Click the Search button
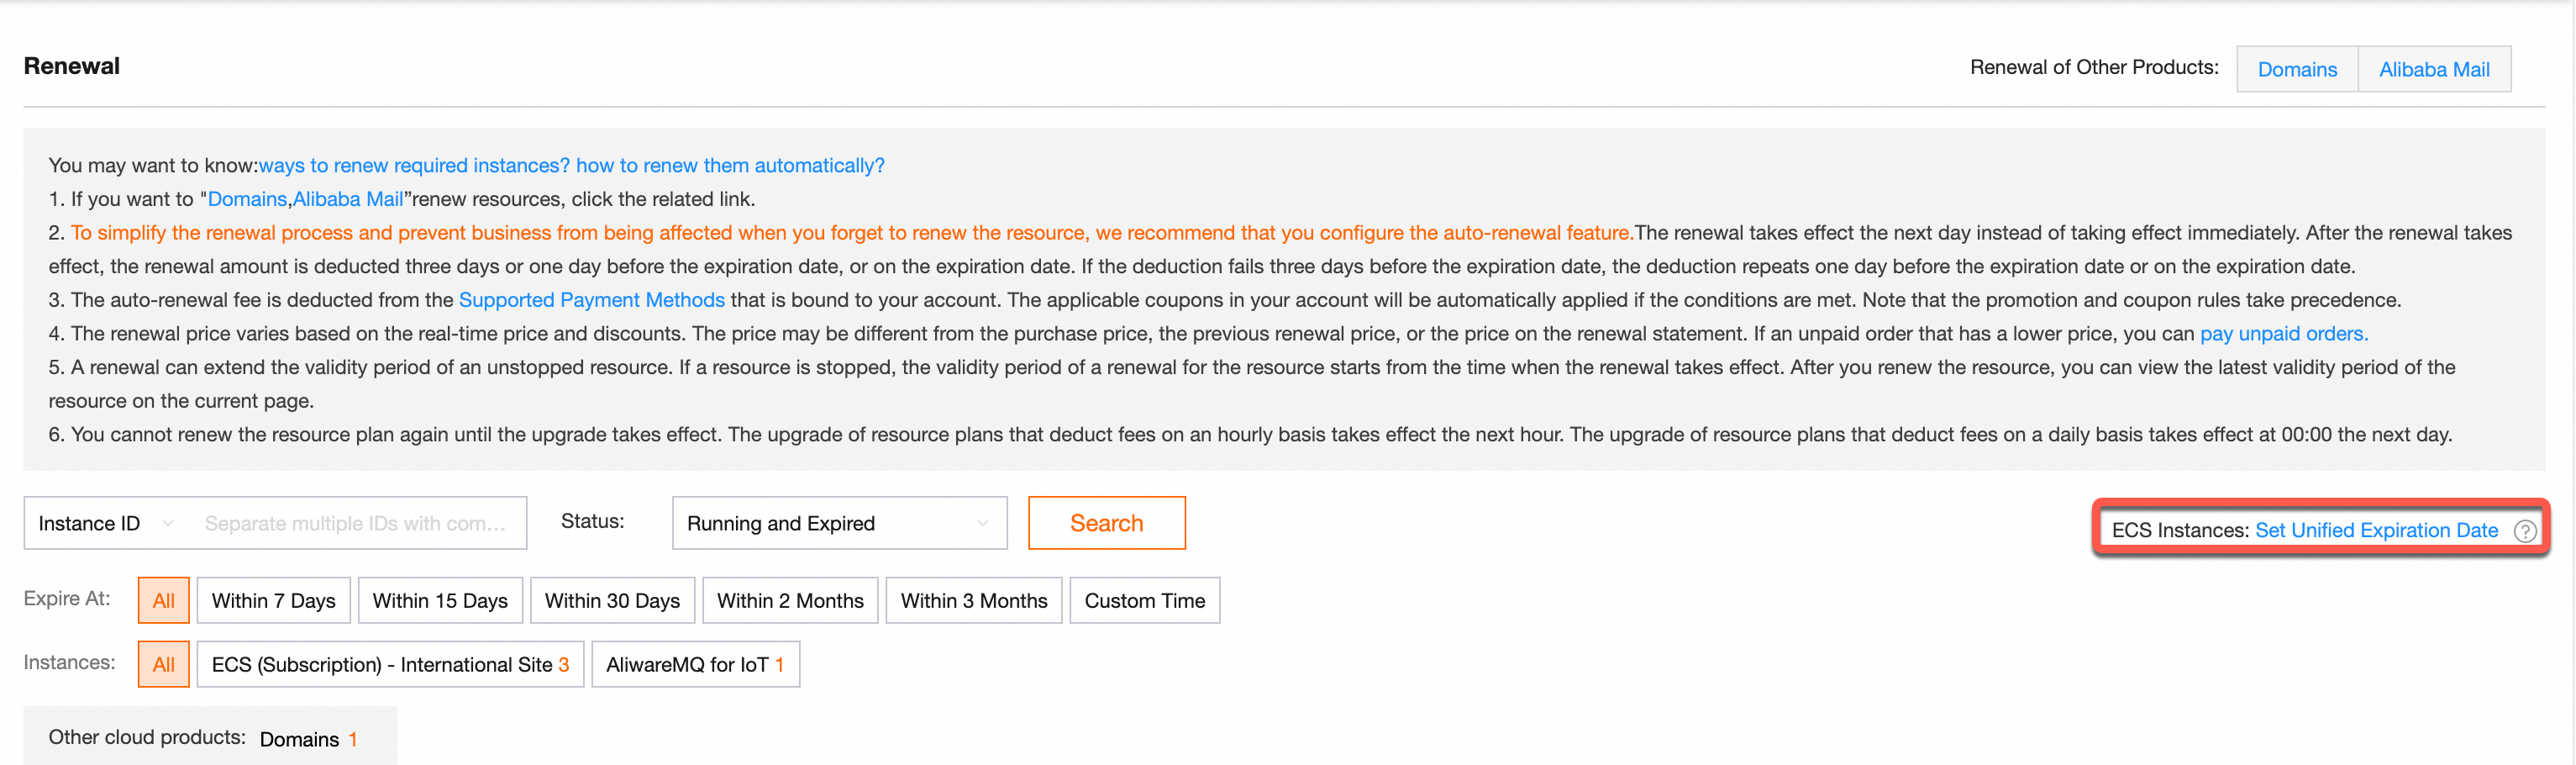This screenshot has width=2576, height=765. click(x=1106, y=523)
